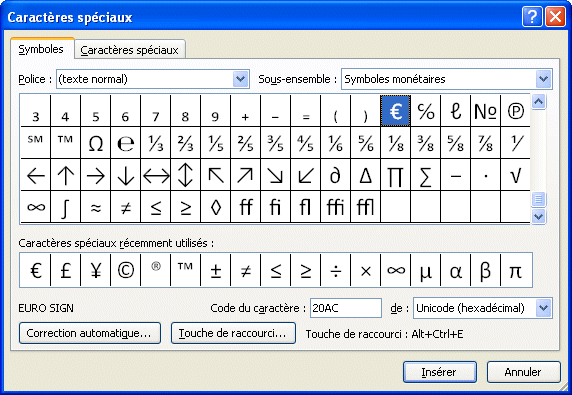
Task: Select the division ÷ recent symbol
Action: click(335, 270)
